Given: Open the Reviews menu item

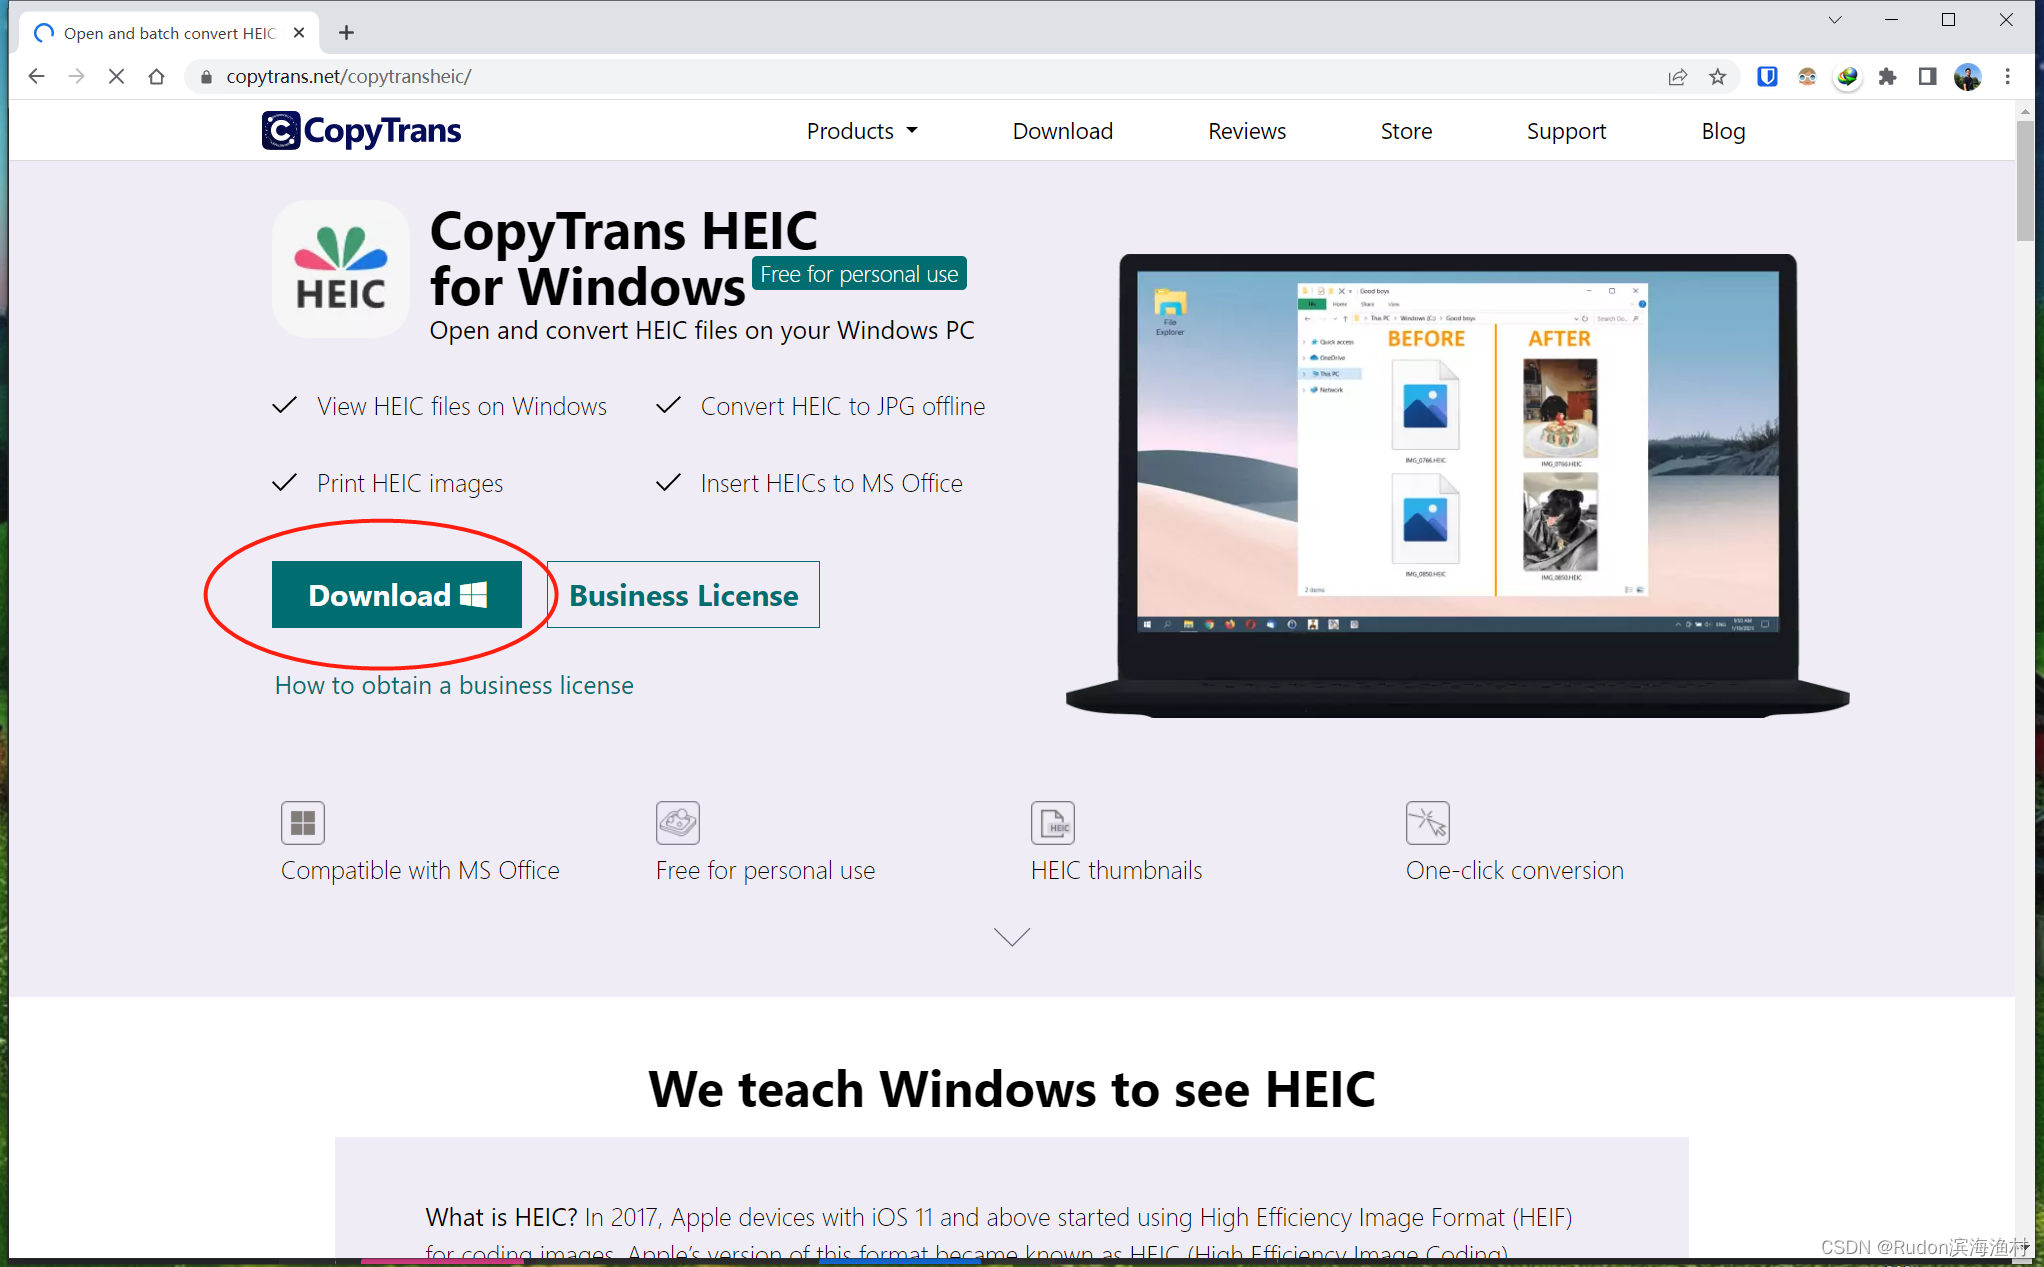Looking at the screenshot, I should pyautogui.click(x=1246, y=131).
